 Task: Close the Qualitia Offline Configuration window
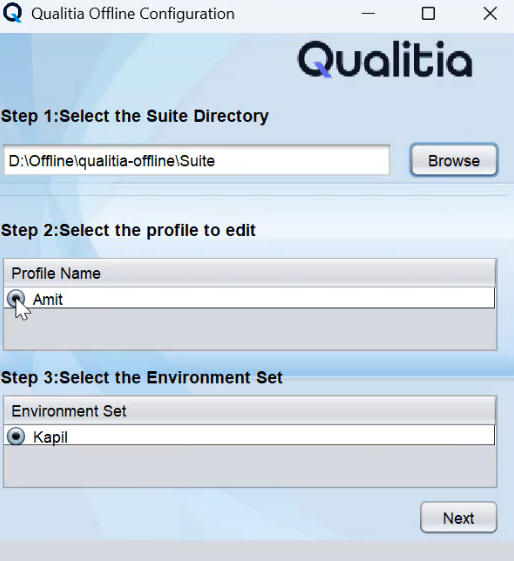[490, 14]
